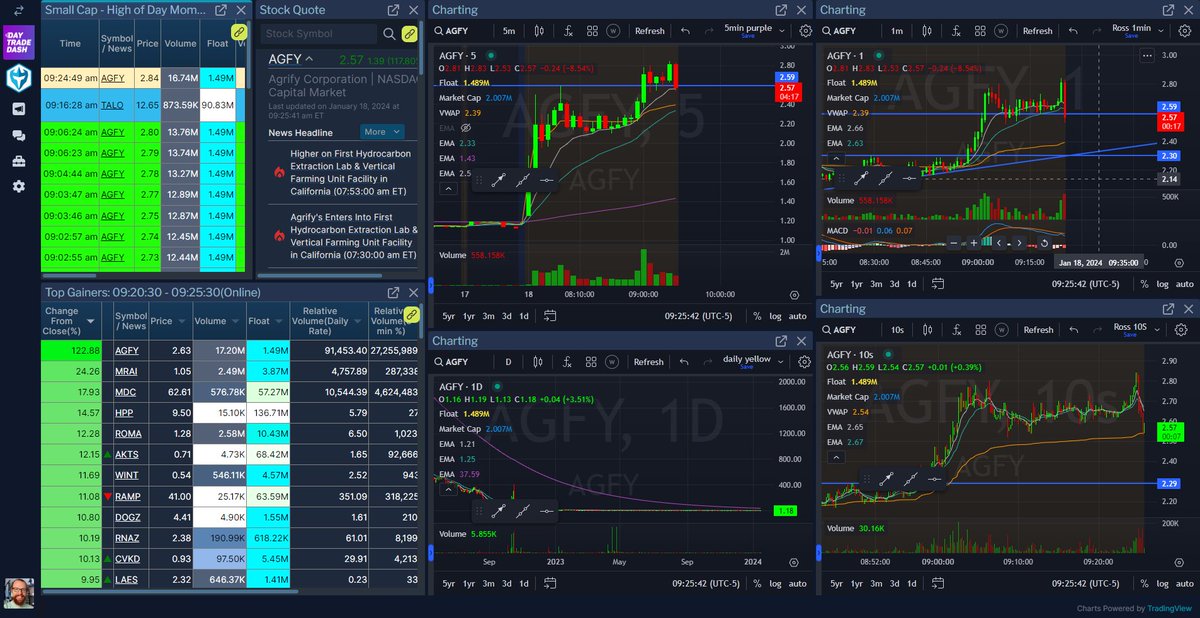Open the 5m interval selector
This screenshot has width=1200, height=618.
tap(510, 31)
